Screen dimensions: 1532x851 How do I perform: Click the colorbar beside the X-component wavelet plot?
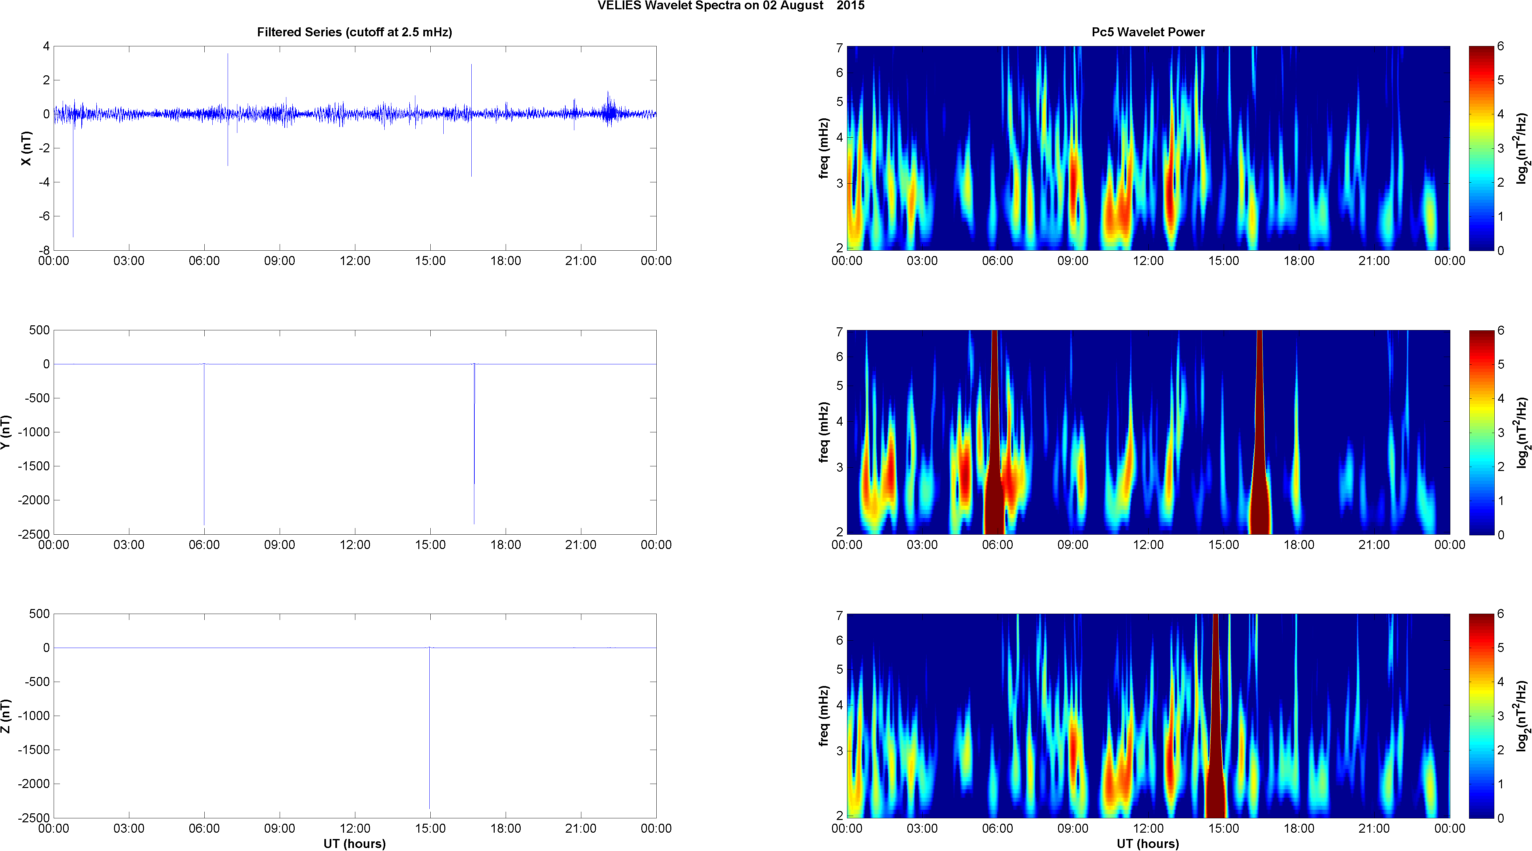pyautogui.click(x=1481, y=148)
